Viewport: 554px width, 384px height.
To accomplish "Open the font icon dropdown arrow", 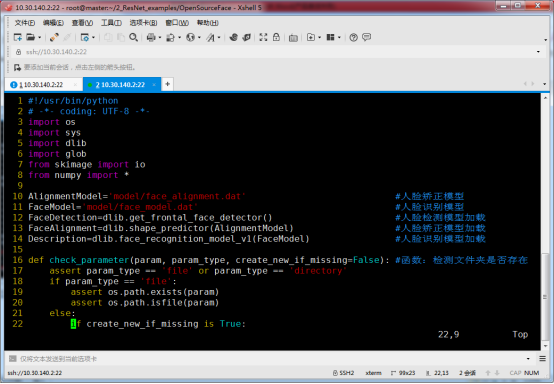I will (219, 37).
